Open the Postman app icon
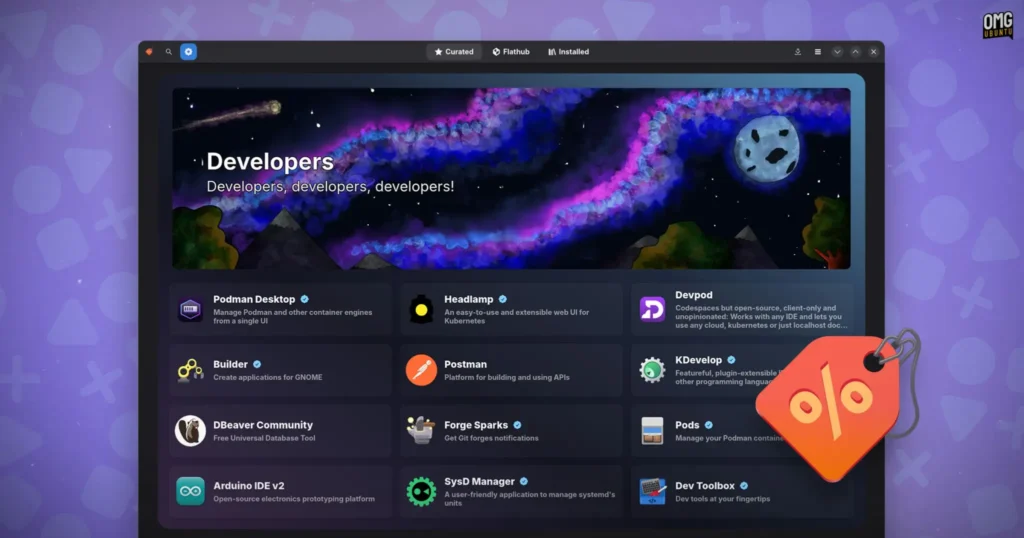1024x538 pixels. click(x=421, y=370)
